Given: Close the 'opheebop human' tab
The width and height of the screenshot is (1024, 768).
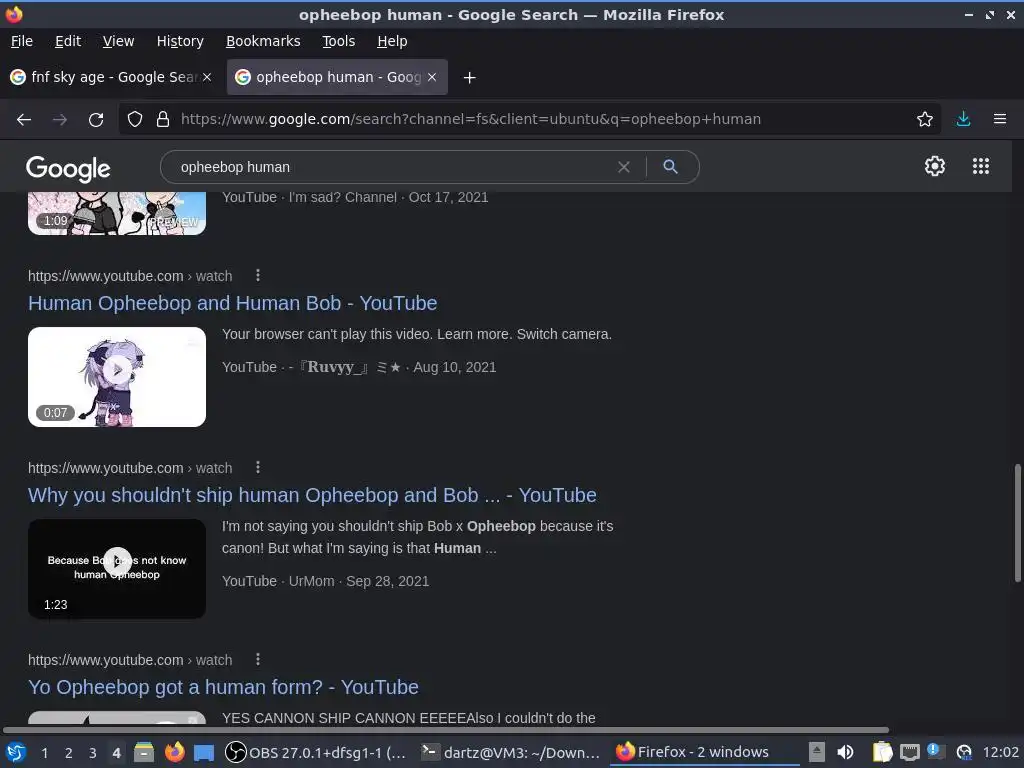Looking at the screenshot, I should coord(432,77).
